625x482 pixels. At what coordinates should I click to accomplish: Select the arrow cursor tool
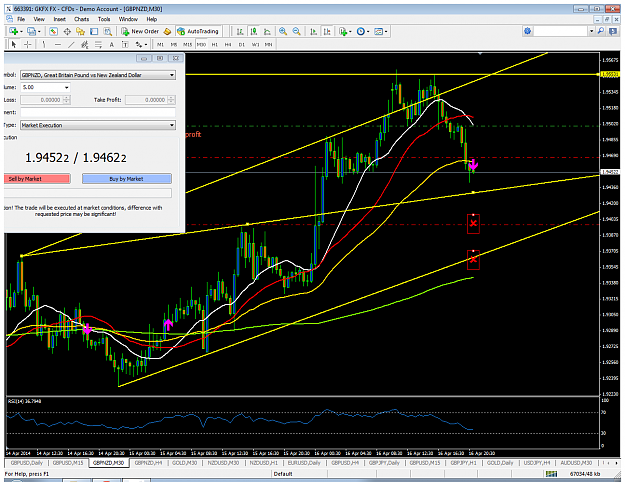(14, 45)
